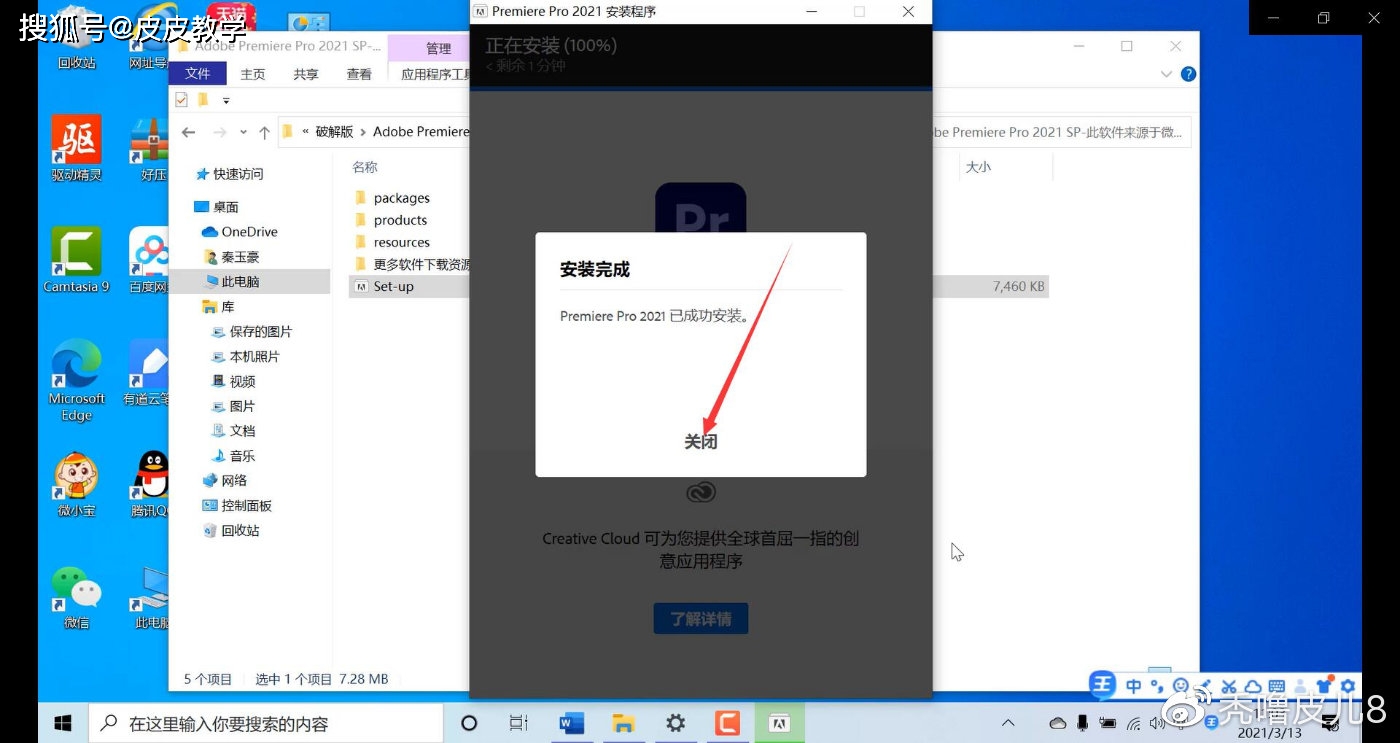Click 关闭 in the 安装完成 dialog
Viewport: 1400px width, 743px height.
[x=700, y=441]
